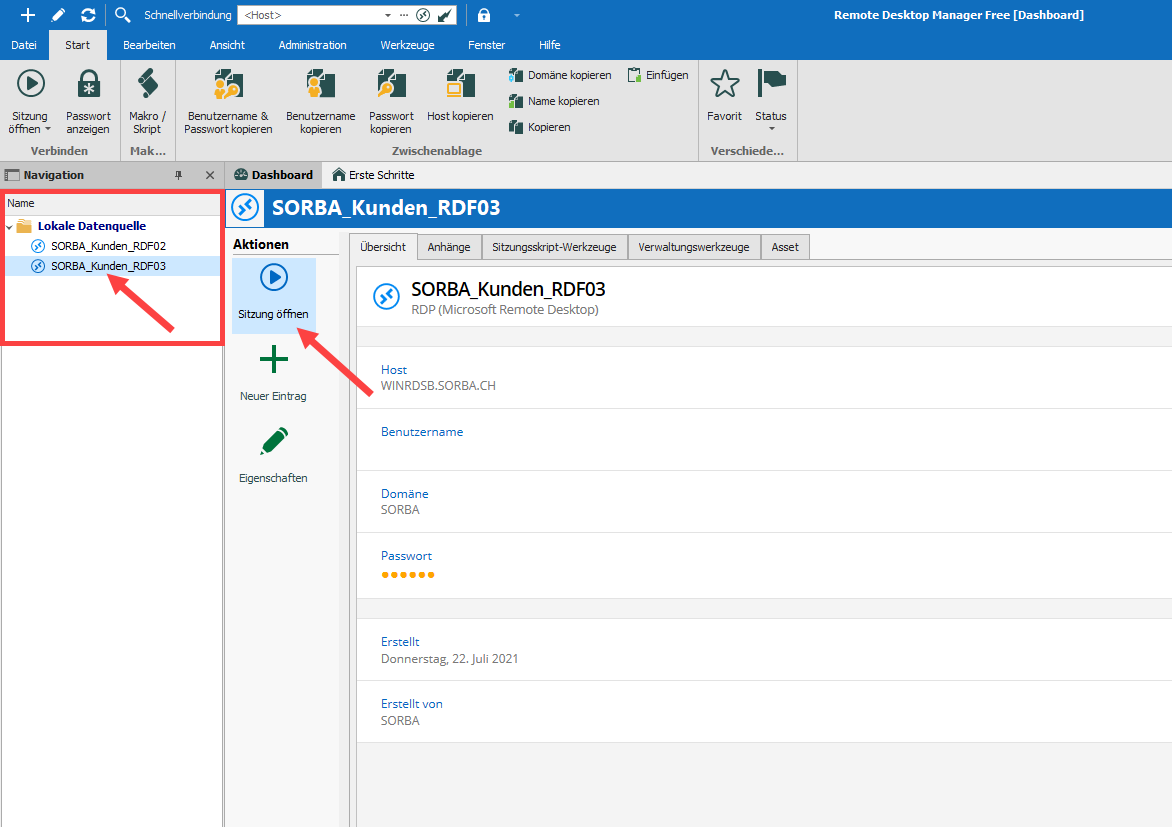The height and width of the screenshot is (827, 1172).
Task: Collapse the Lokale Datenquelle tree node
Action: point(10,227)
